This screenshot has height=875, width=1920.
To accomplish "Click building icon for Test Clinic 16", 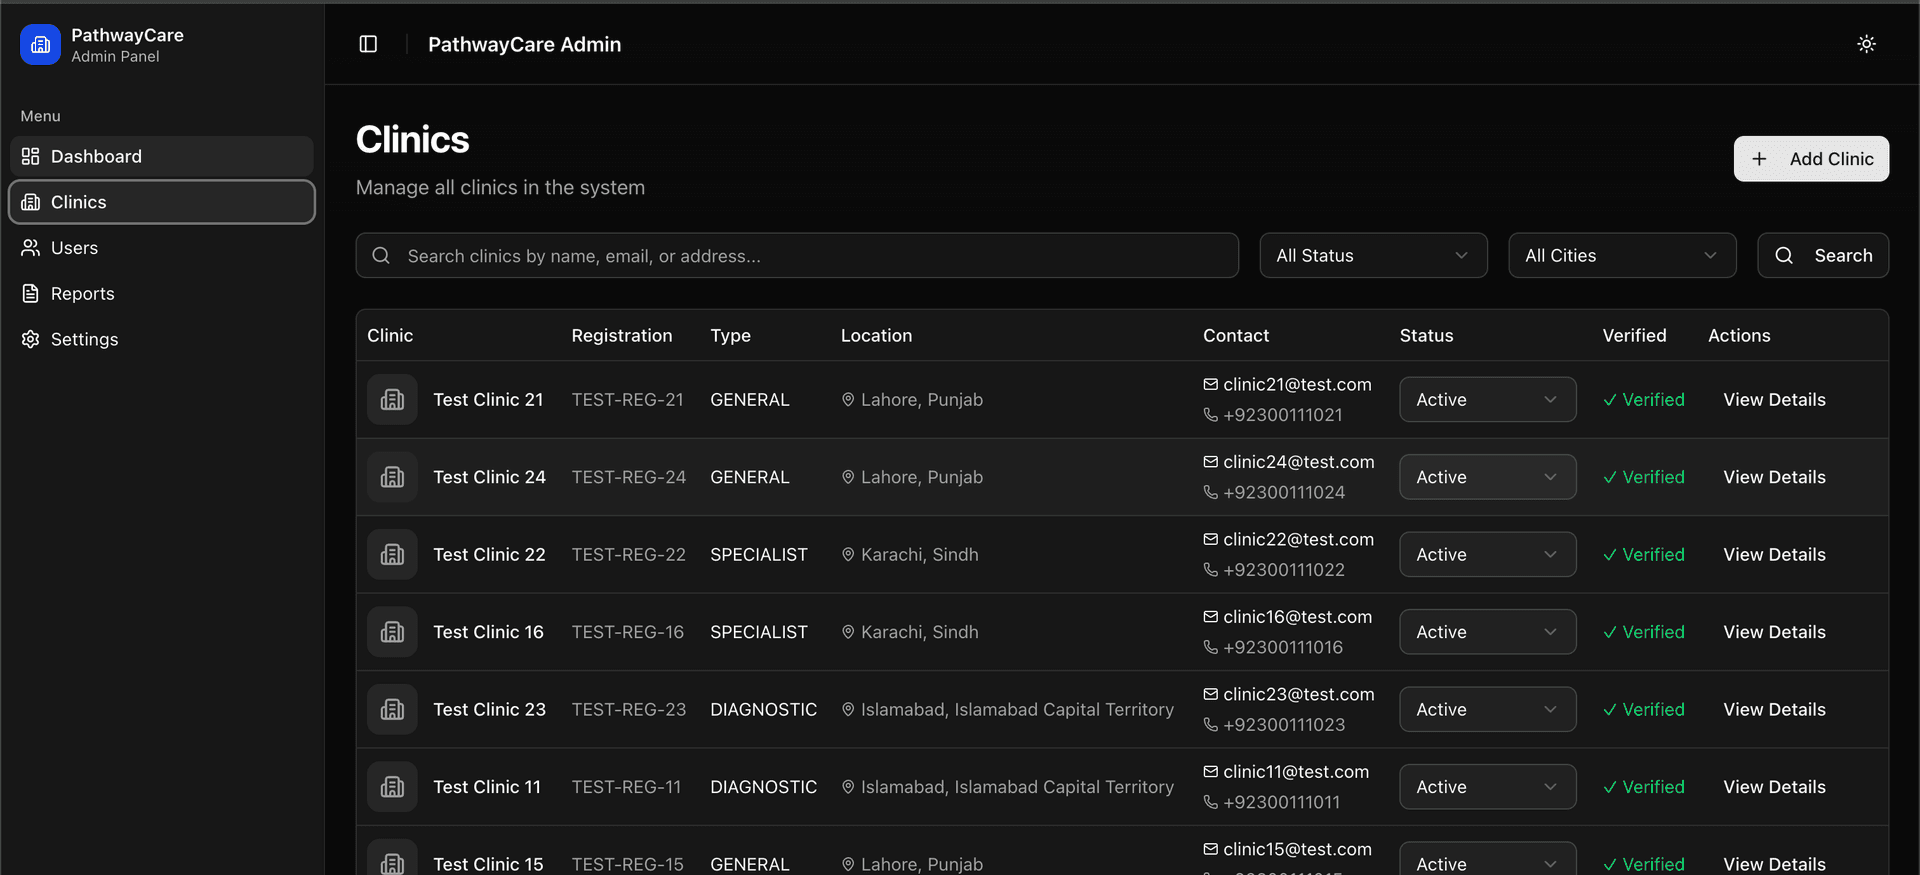I will tap(392, 632).
